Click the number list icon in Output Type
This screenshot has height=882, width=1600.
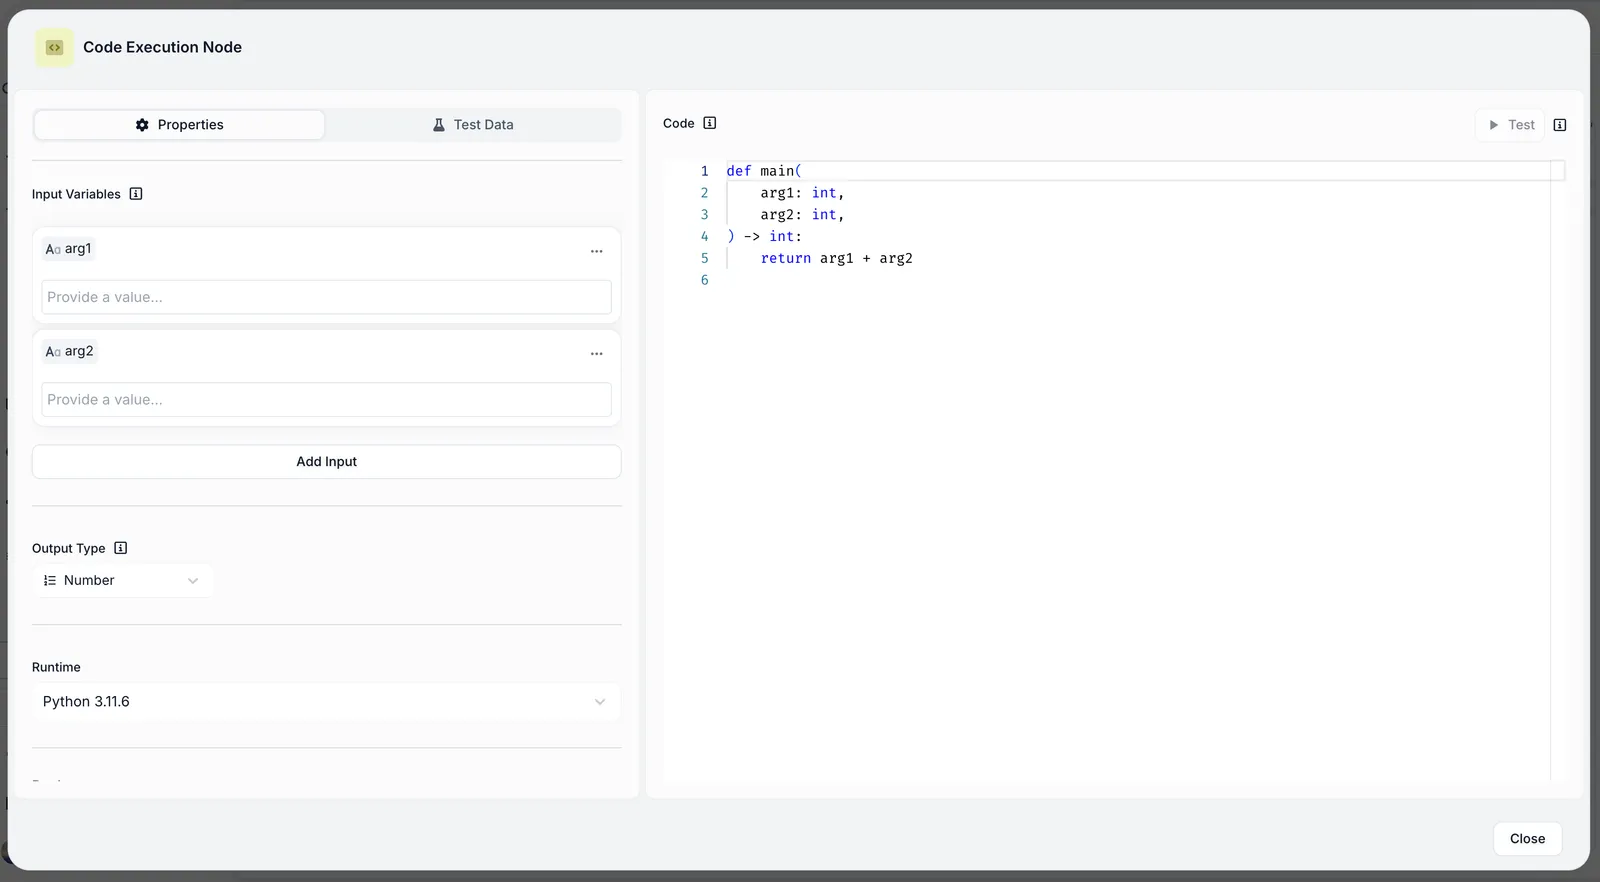click(50, 580)
